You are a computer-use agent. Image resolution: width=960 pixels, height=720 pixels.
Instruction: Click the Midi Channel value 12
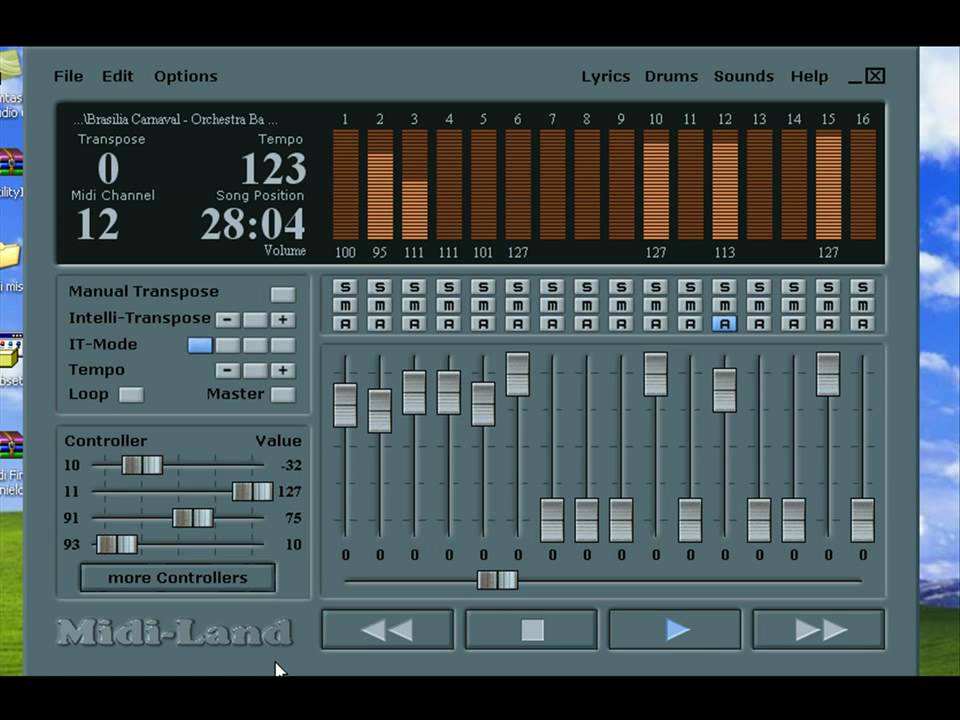pyautogui.click(x=98, y=224)
